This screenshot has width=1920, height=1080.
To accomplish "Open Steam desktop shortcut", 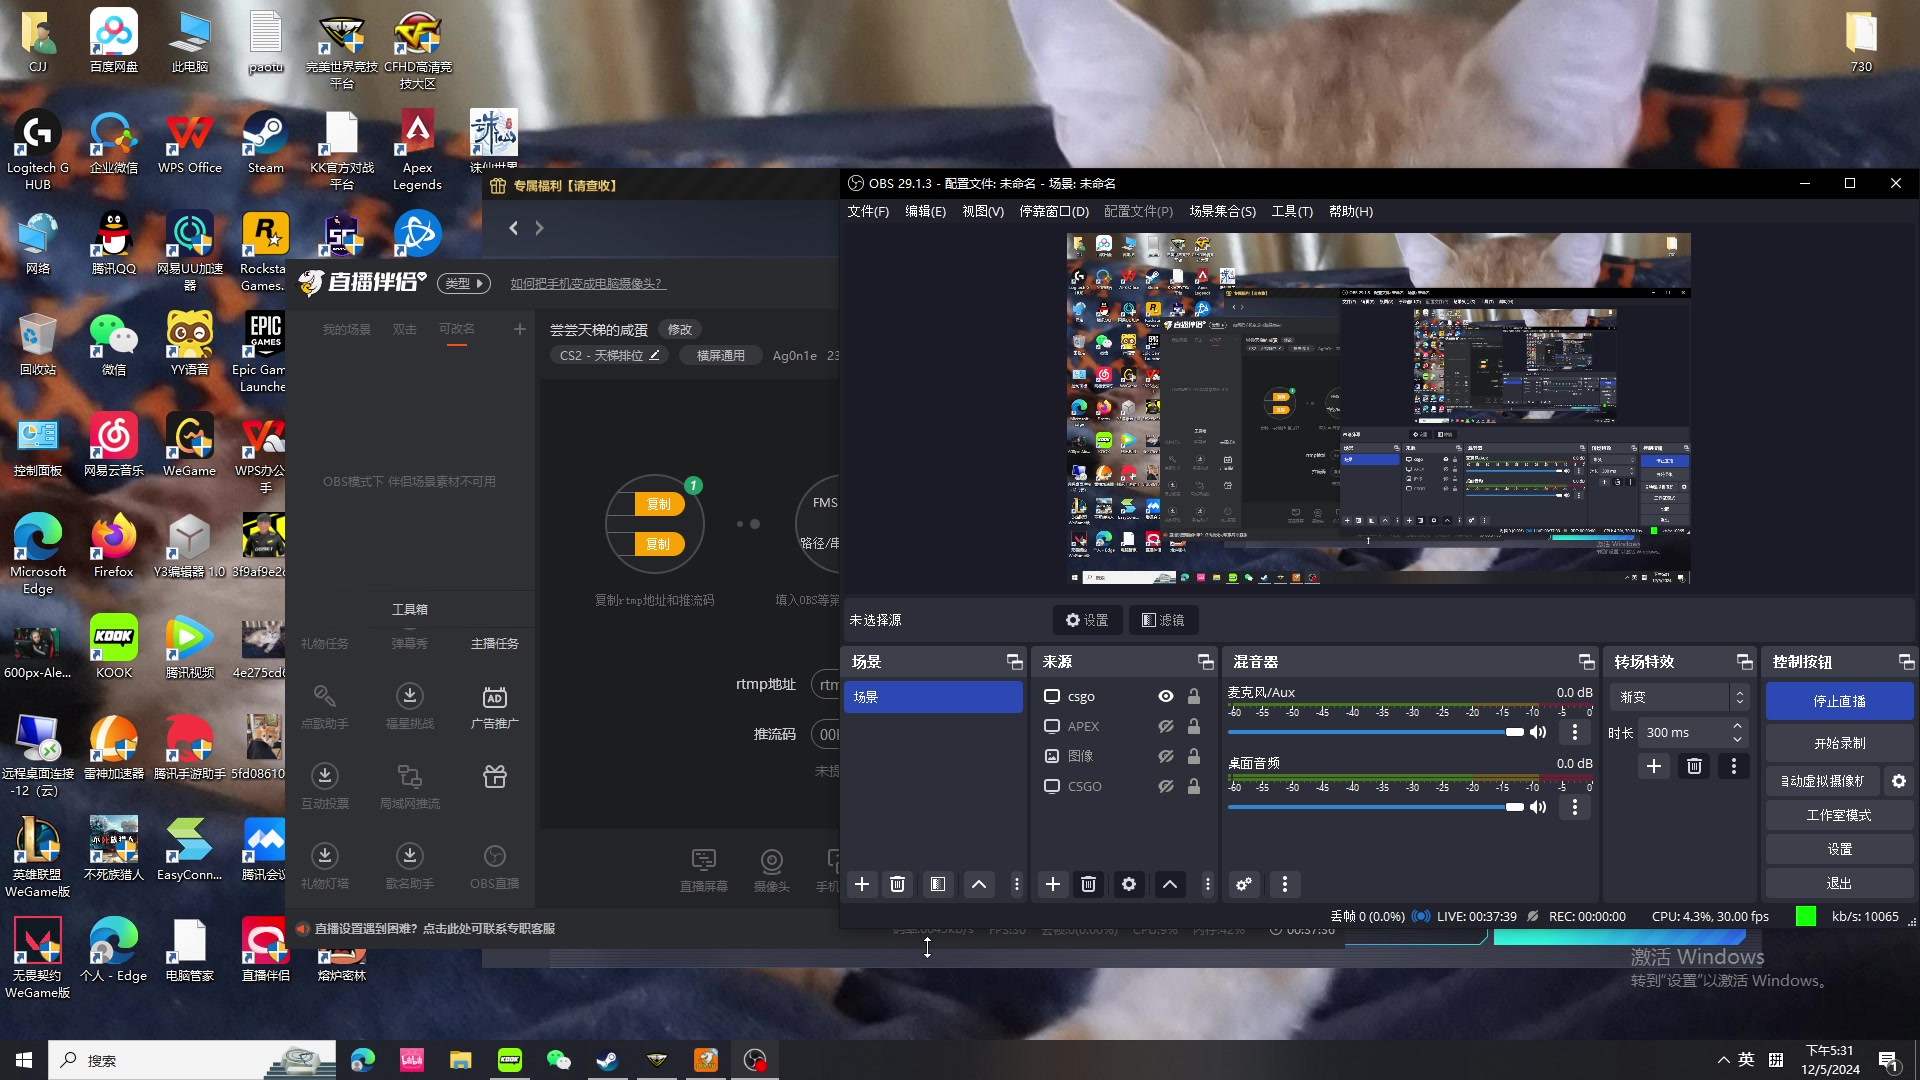I will tap(265, 142).
